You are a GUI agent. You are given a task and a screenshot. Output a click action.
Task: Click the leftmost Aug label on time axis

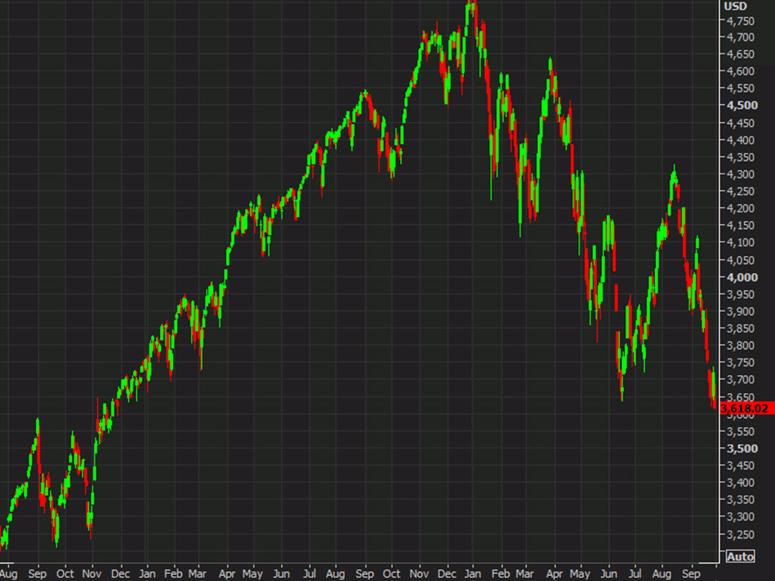(8, 574)
